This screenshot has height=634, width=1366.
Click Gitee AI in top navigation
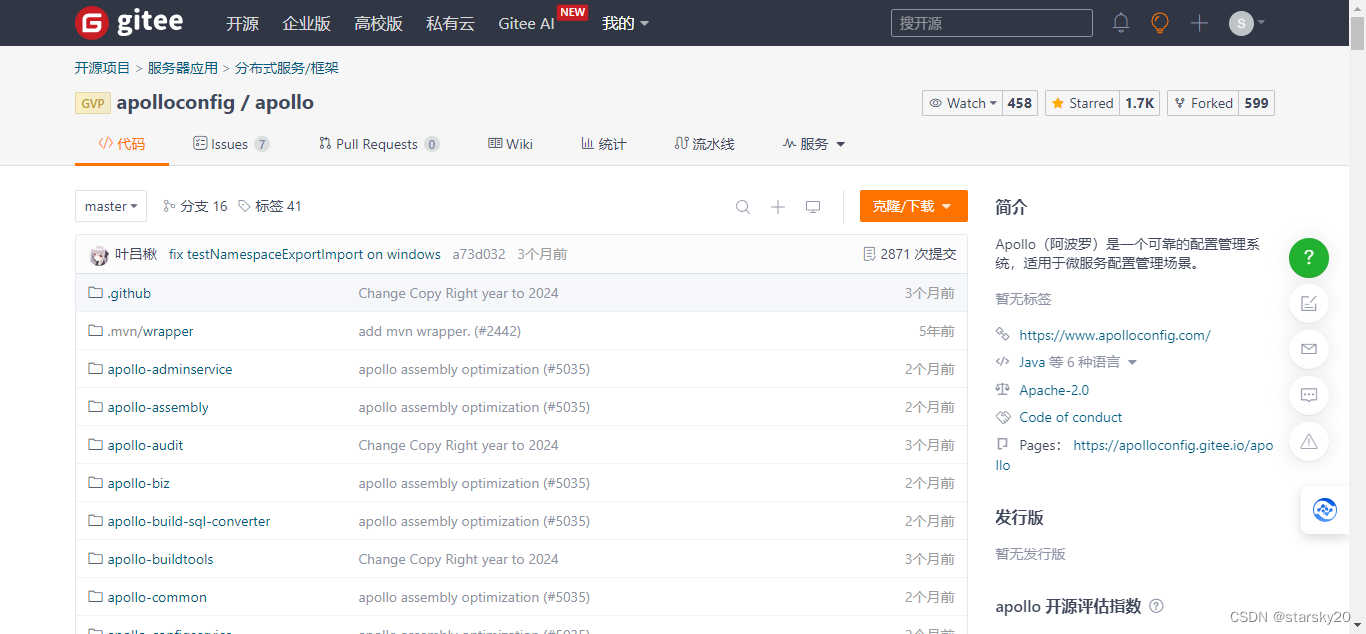click(526, 23)
